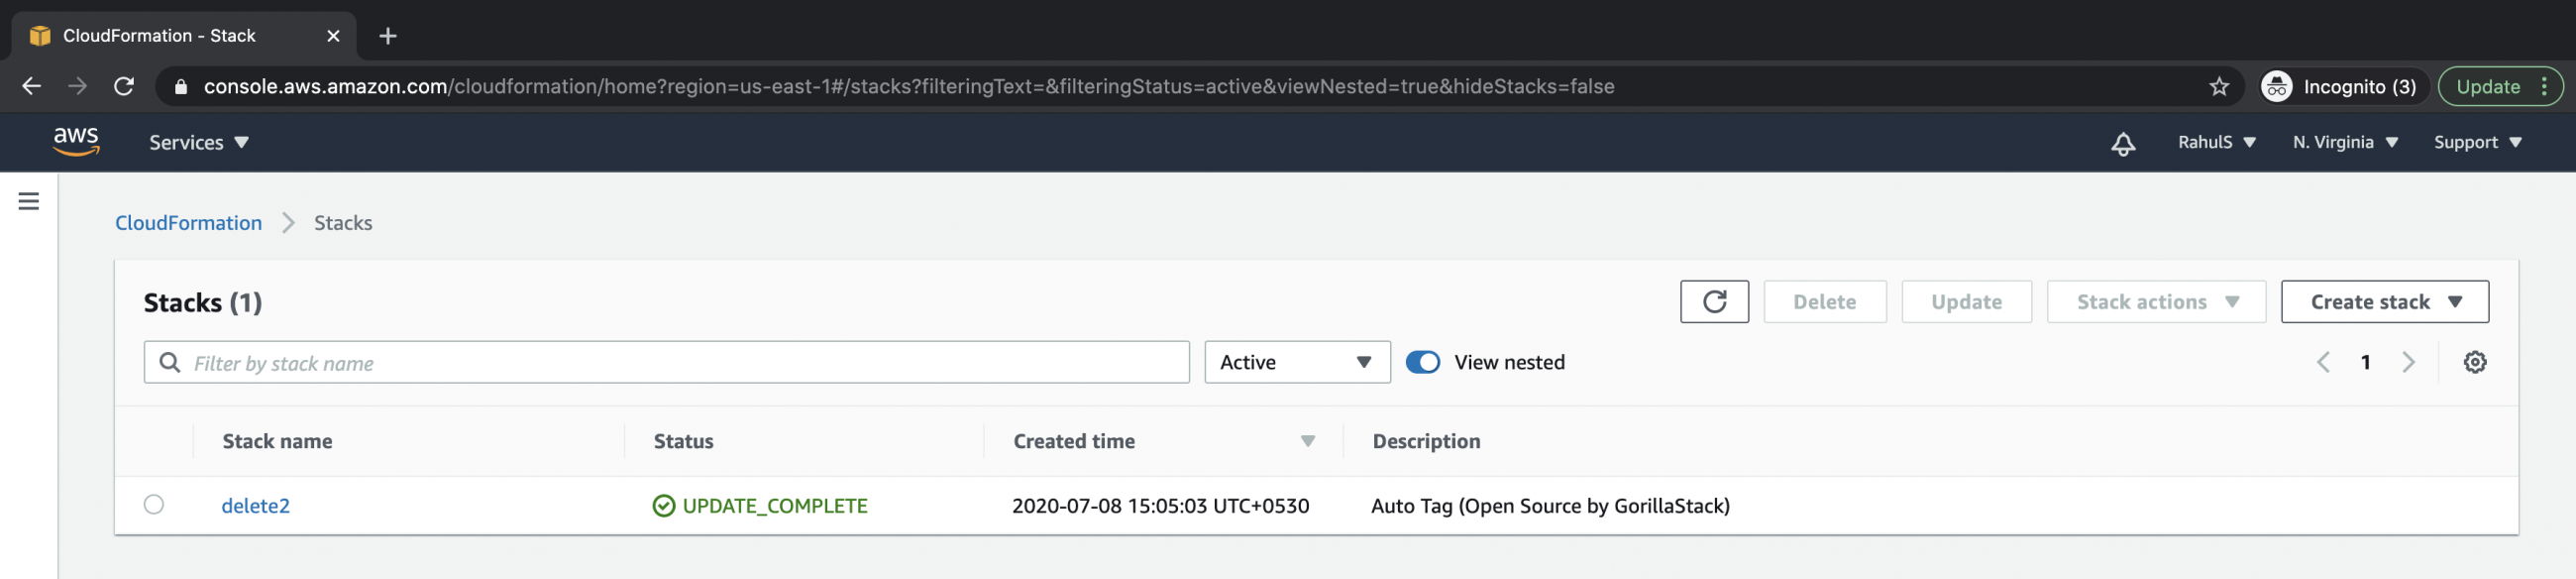The width and height of the screenshot is (2576, 579).
Task: Refresh the stacks list with the refresh button
Action: pyautogui.click(x=1714, y=302)
